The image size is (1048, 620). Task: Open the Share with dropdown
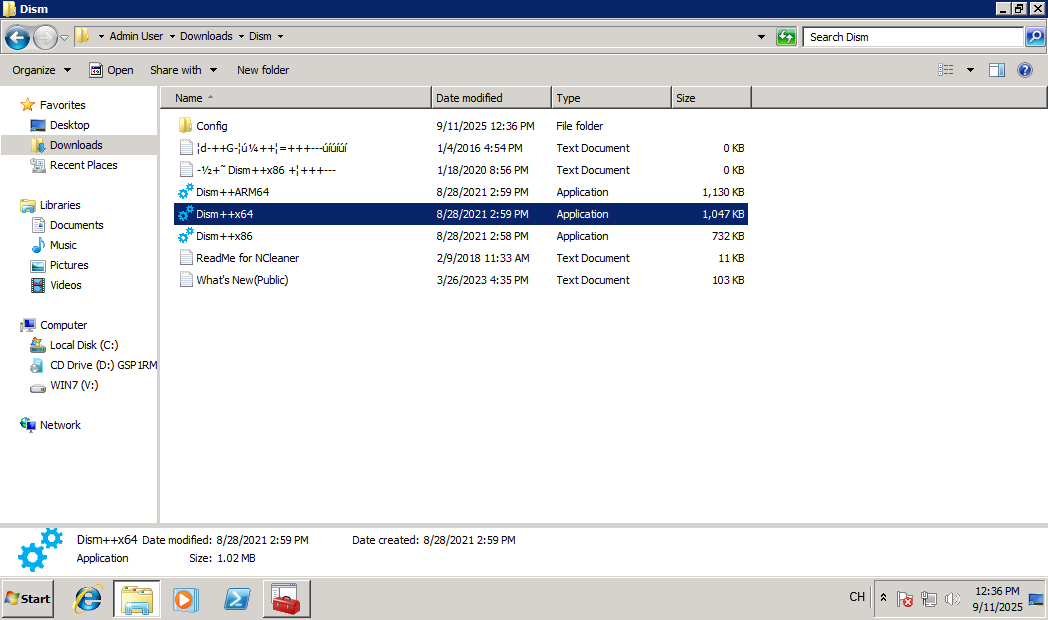182,70
